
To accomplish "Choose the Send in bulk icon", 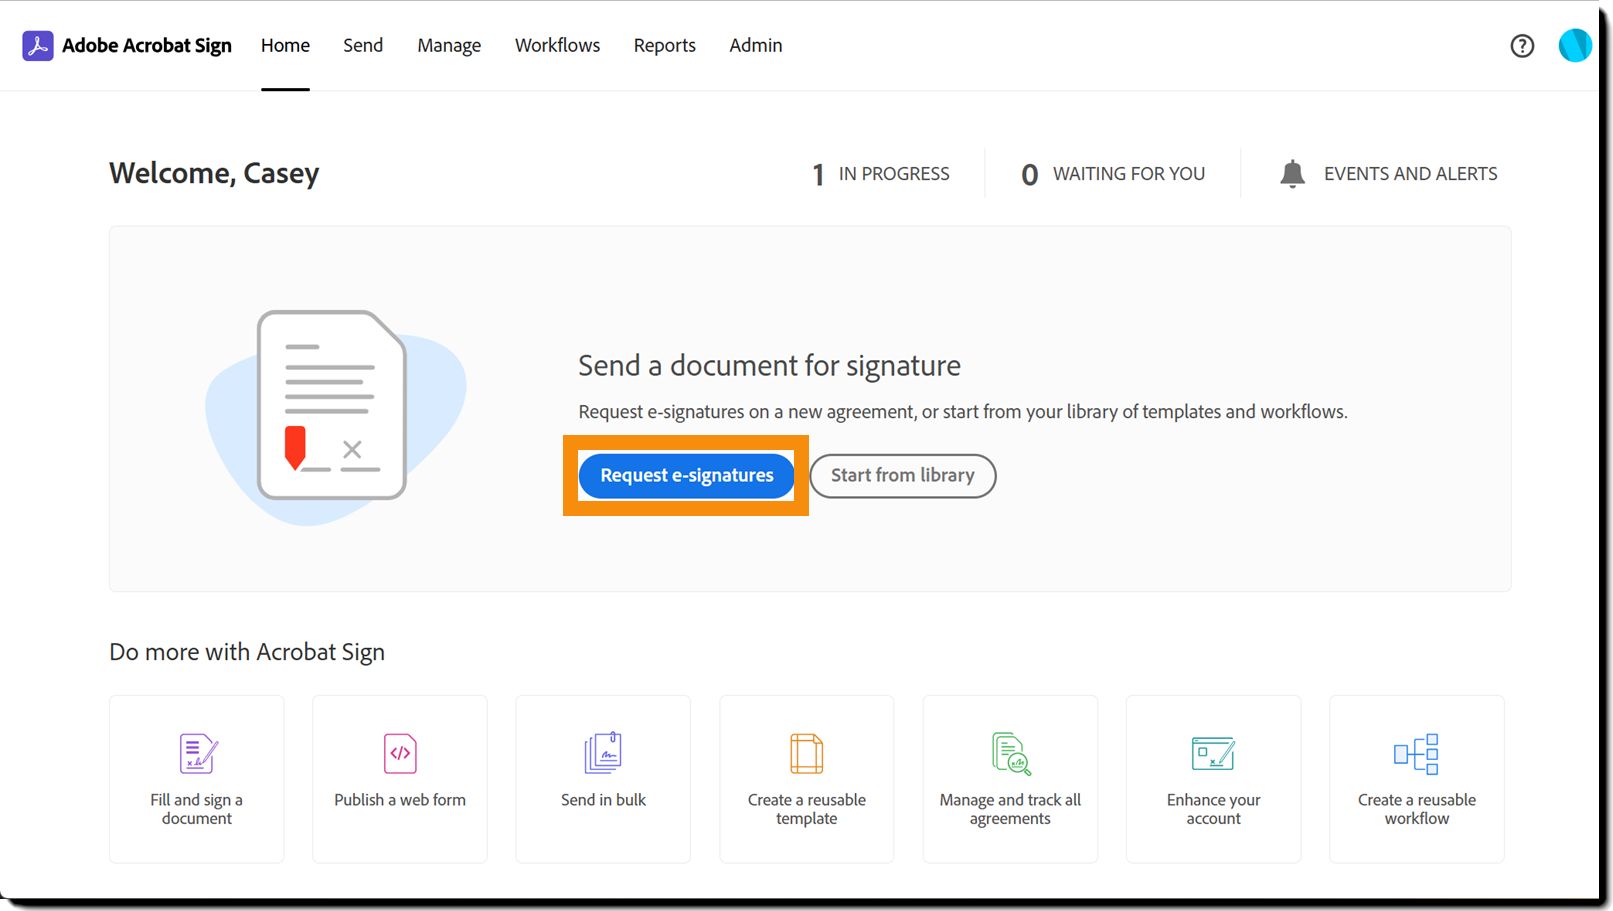I will 603,753.
